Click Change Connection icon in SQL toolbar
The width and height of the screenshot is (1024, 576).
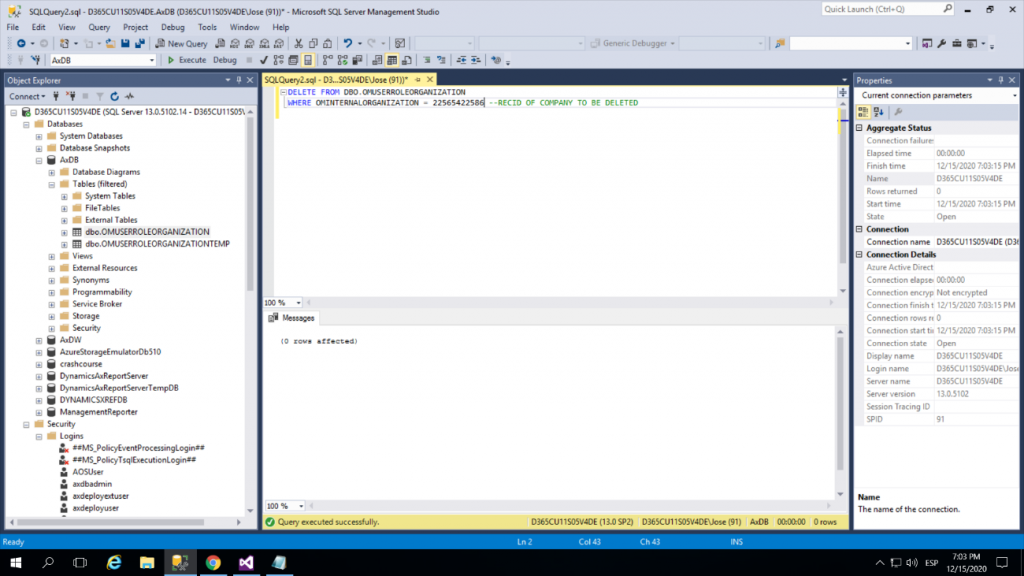[x=35, y=60]
